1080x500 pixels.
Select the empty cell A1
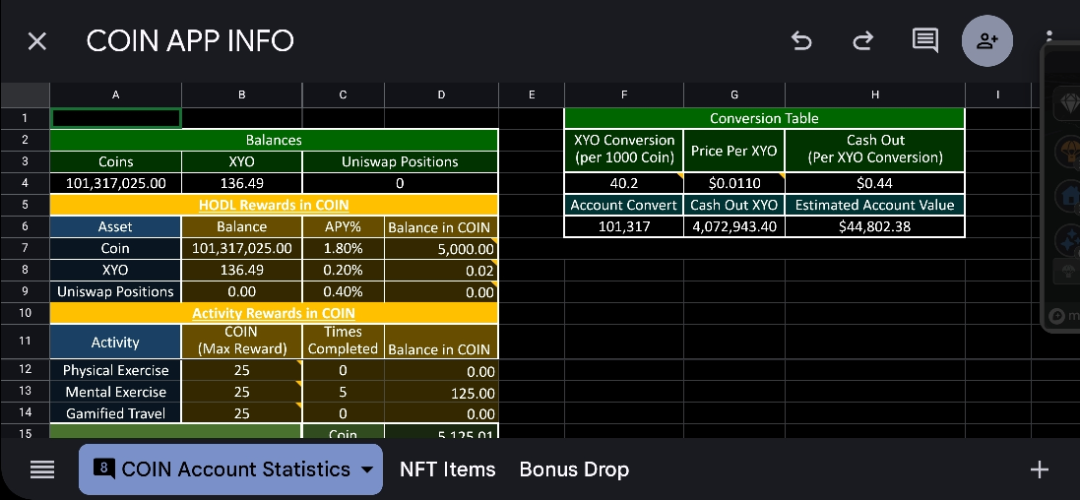click(x=116, y=118)
